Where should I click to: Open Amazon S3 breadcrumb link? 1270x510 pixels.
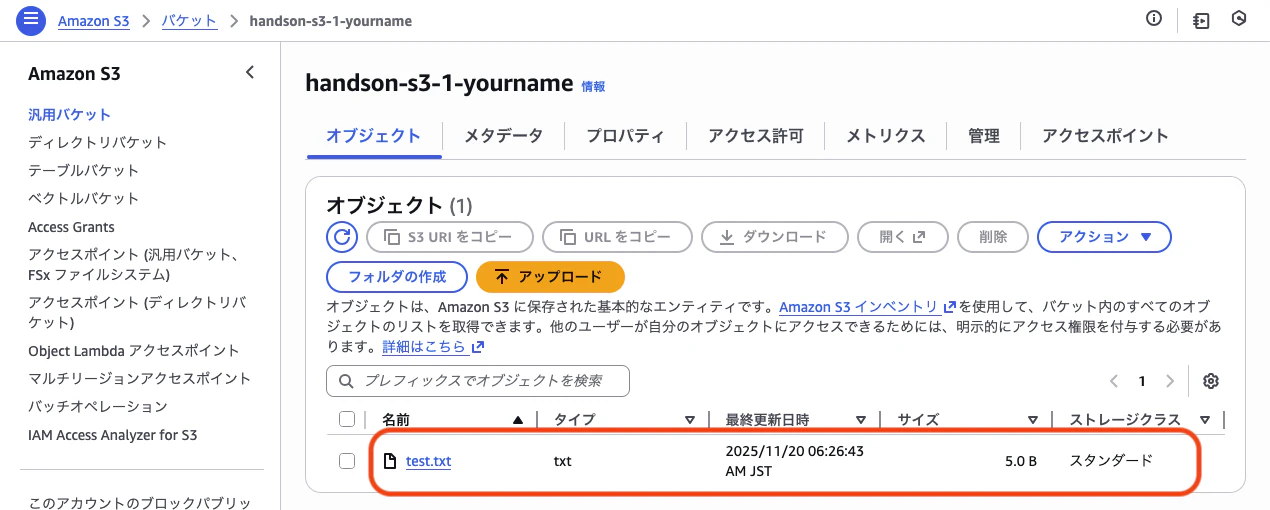[94, 21]
